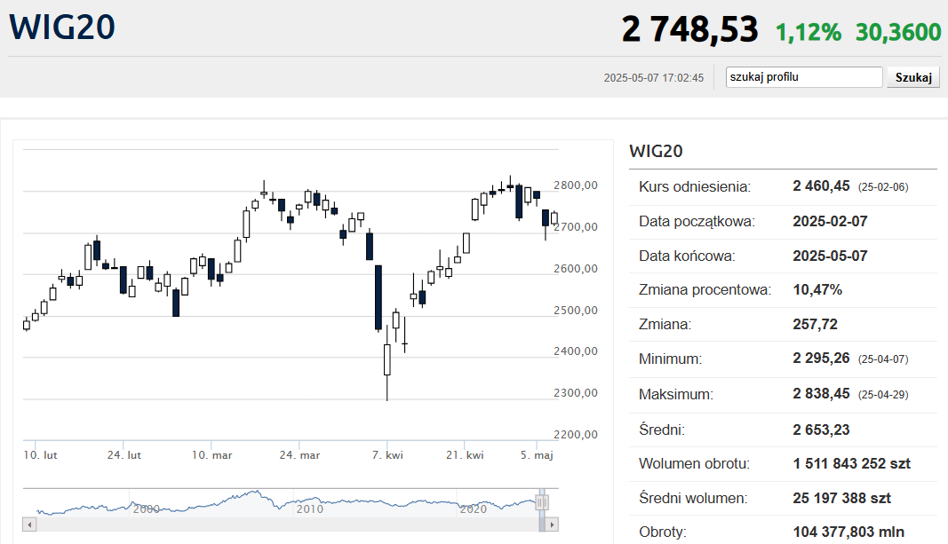
Task: Click the 'Maksimum:' label
Action: 676,395
